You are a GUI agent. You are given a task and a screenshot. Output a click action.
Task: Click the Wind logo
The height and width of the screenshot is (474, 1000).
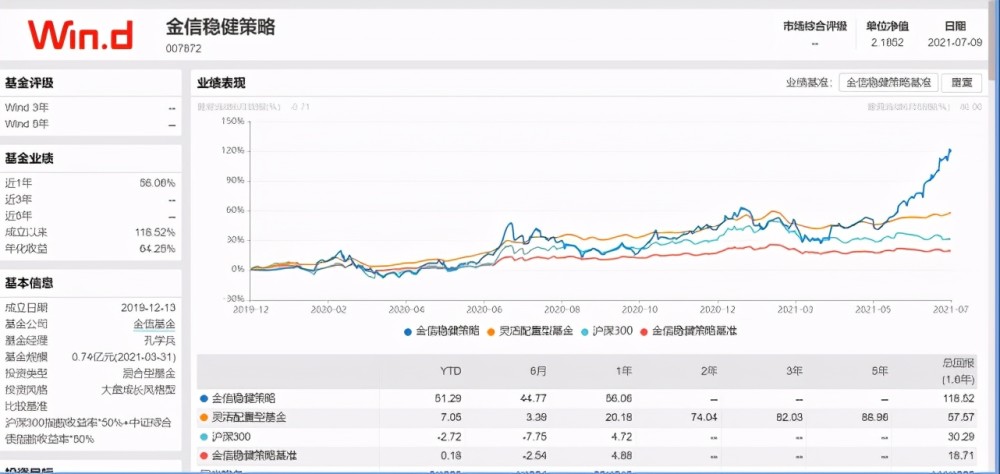[x=81, y=35]
